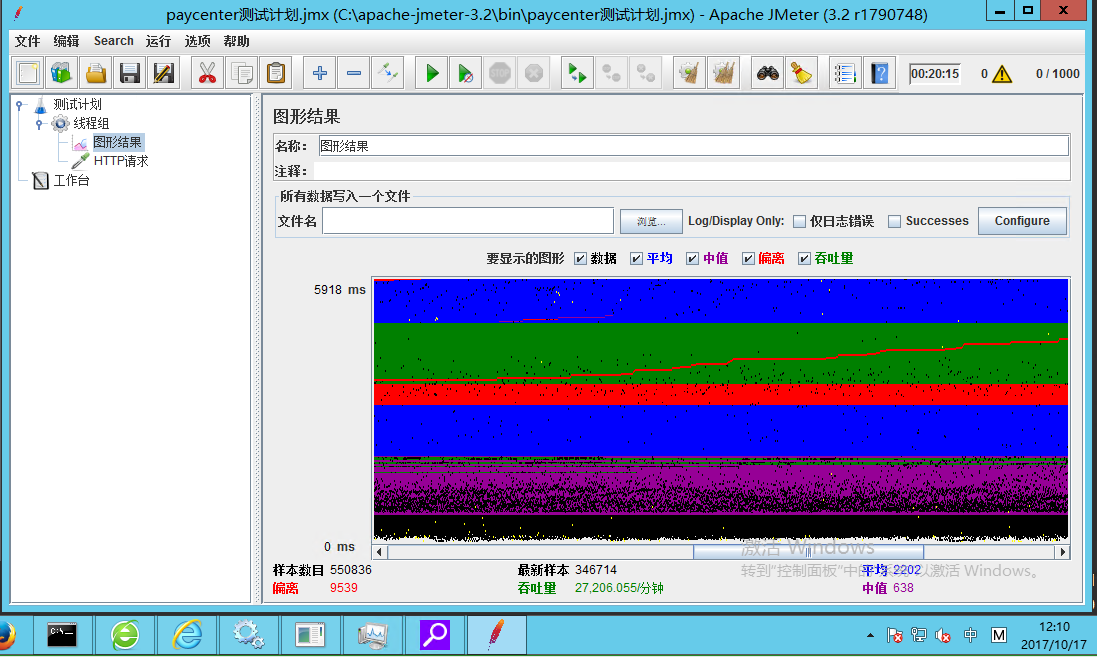Click Start no pauses icon

coord(465,73)
